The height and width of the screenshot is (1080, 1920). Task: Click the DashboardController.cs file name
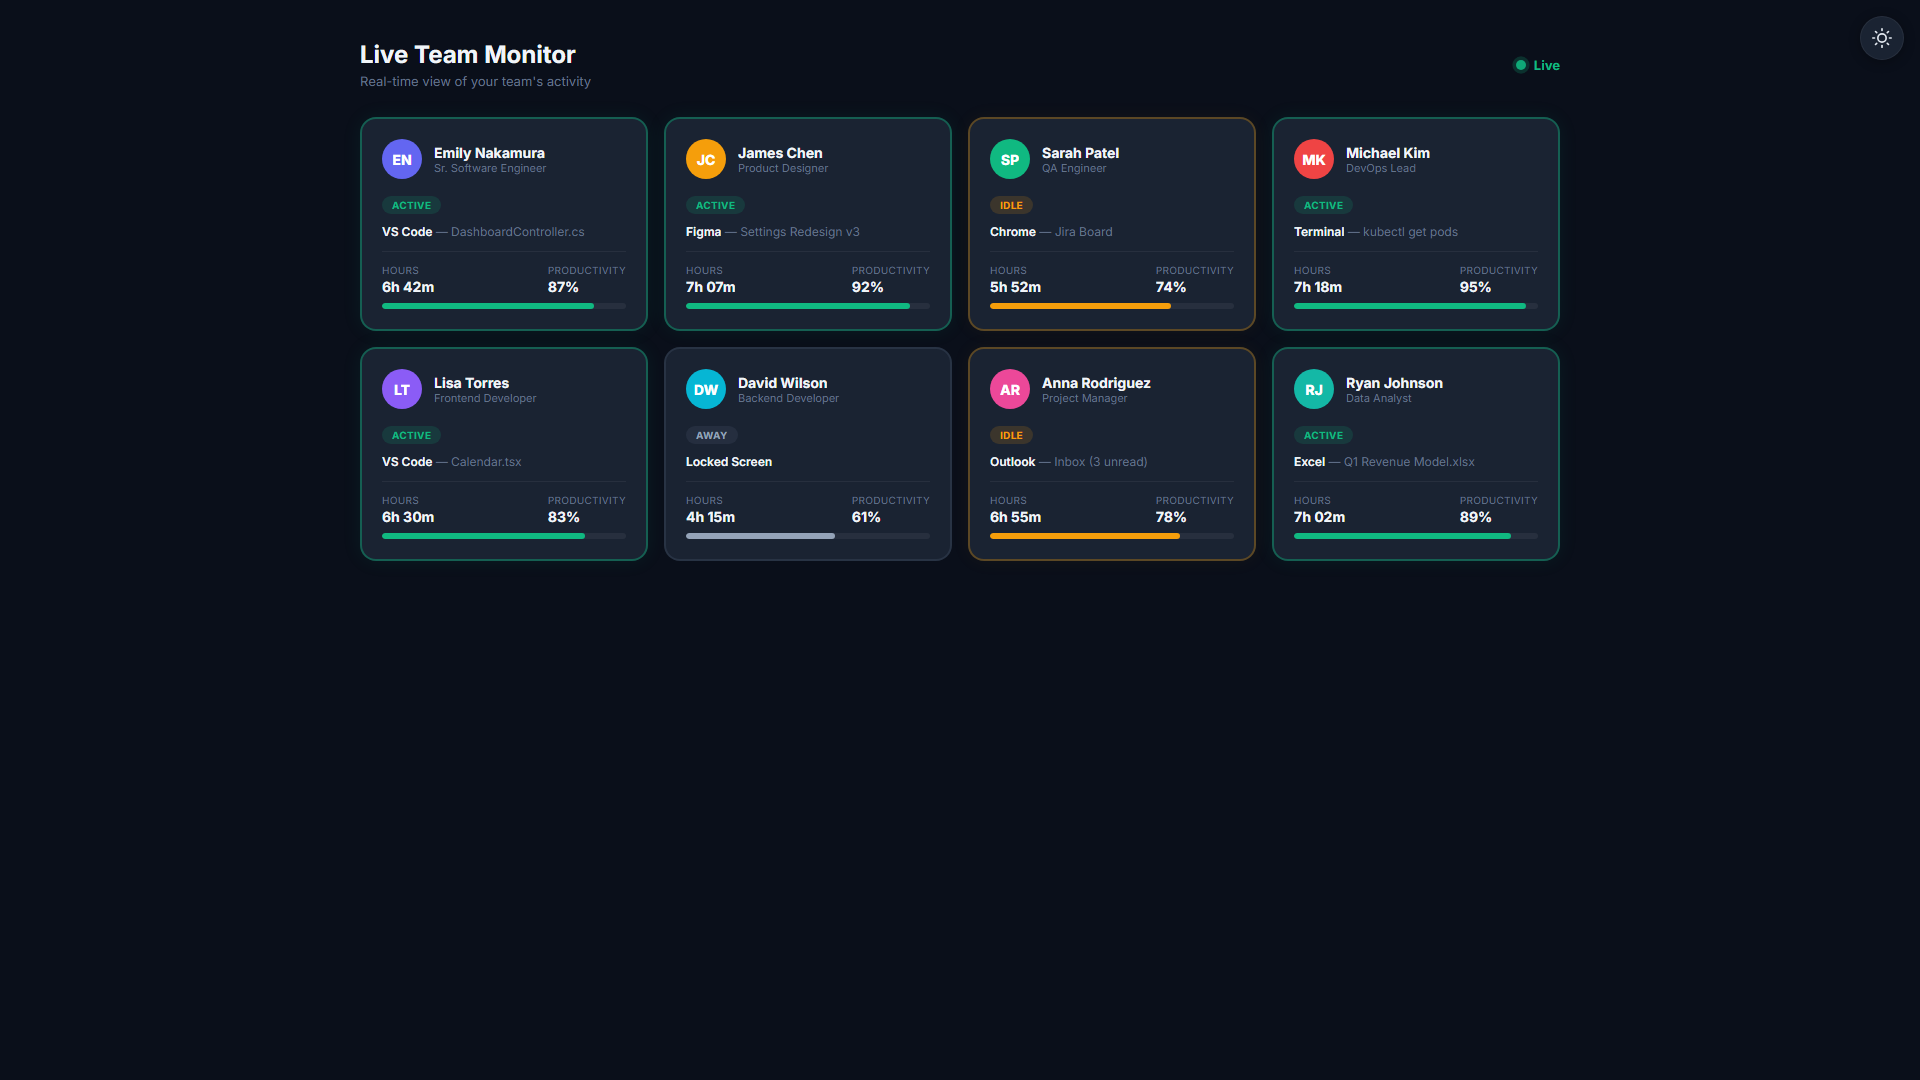[x=517, y=232]
